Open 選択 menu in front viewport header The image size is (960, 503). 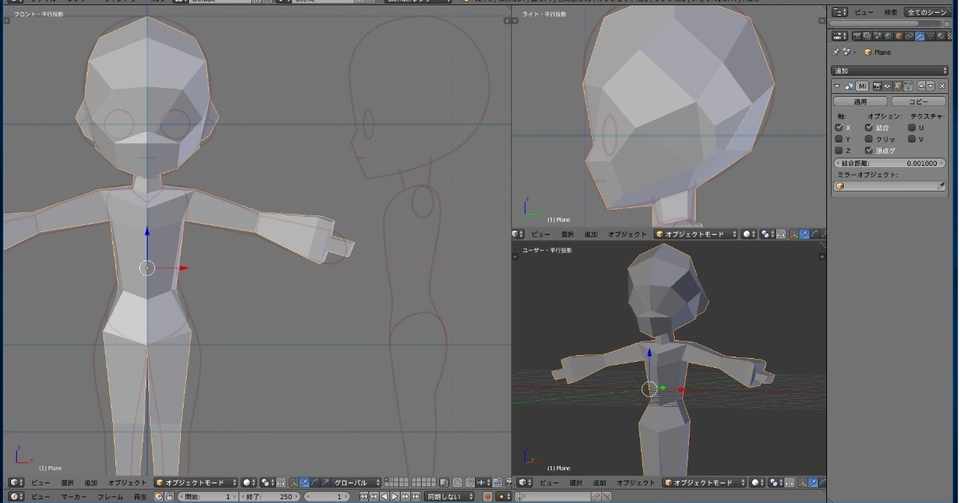click(67, 483)
